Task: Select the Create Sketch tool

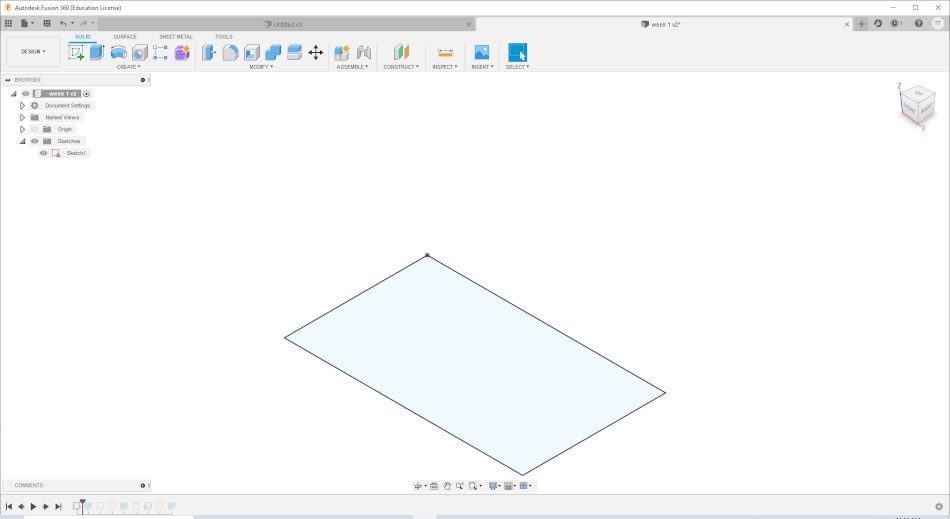Action: (76, 53)
